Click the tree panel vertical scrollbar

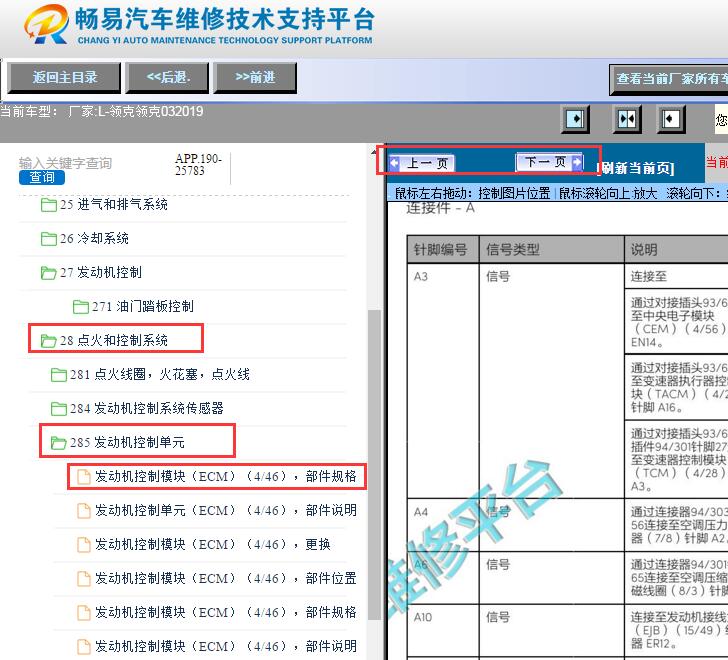[374, 464]
